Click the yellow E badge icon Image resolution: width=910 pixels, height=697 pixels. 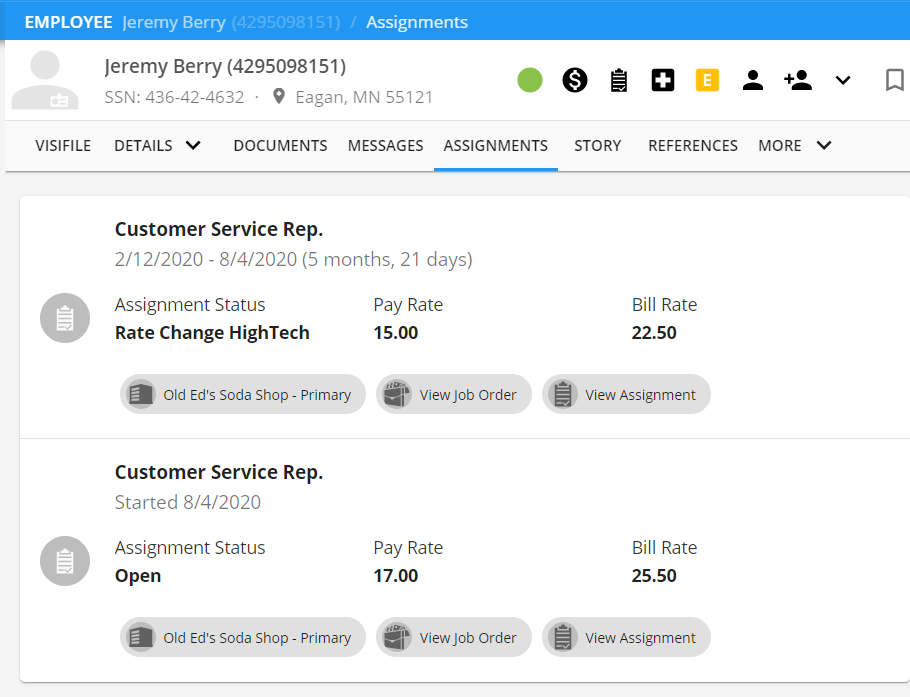[x=707, y=80]
